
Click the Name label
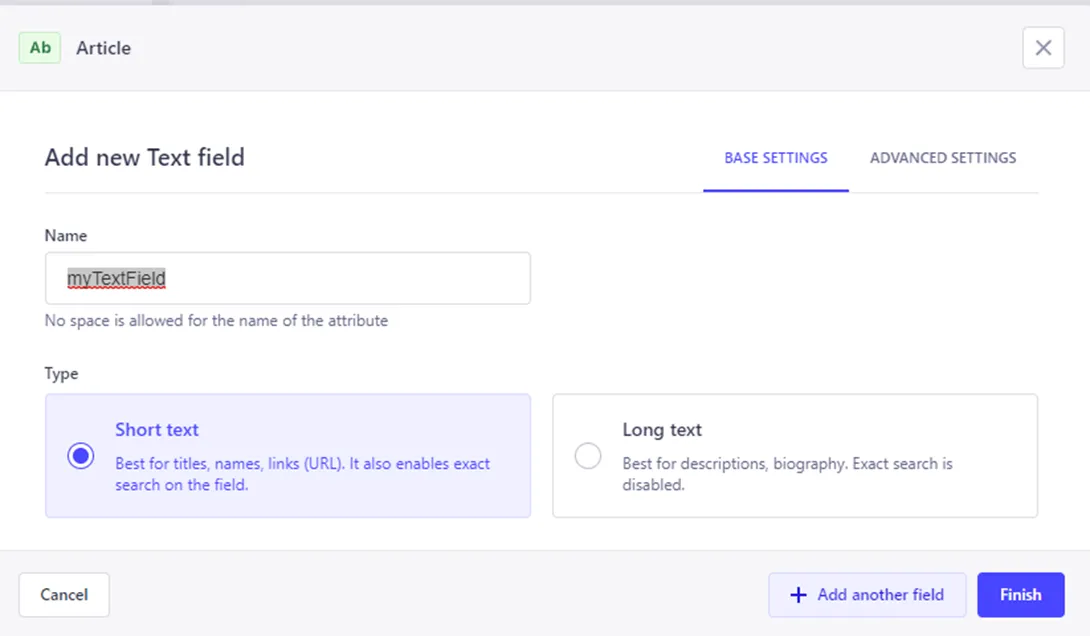(66, 236)
